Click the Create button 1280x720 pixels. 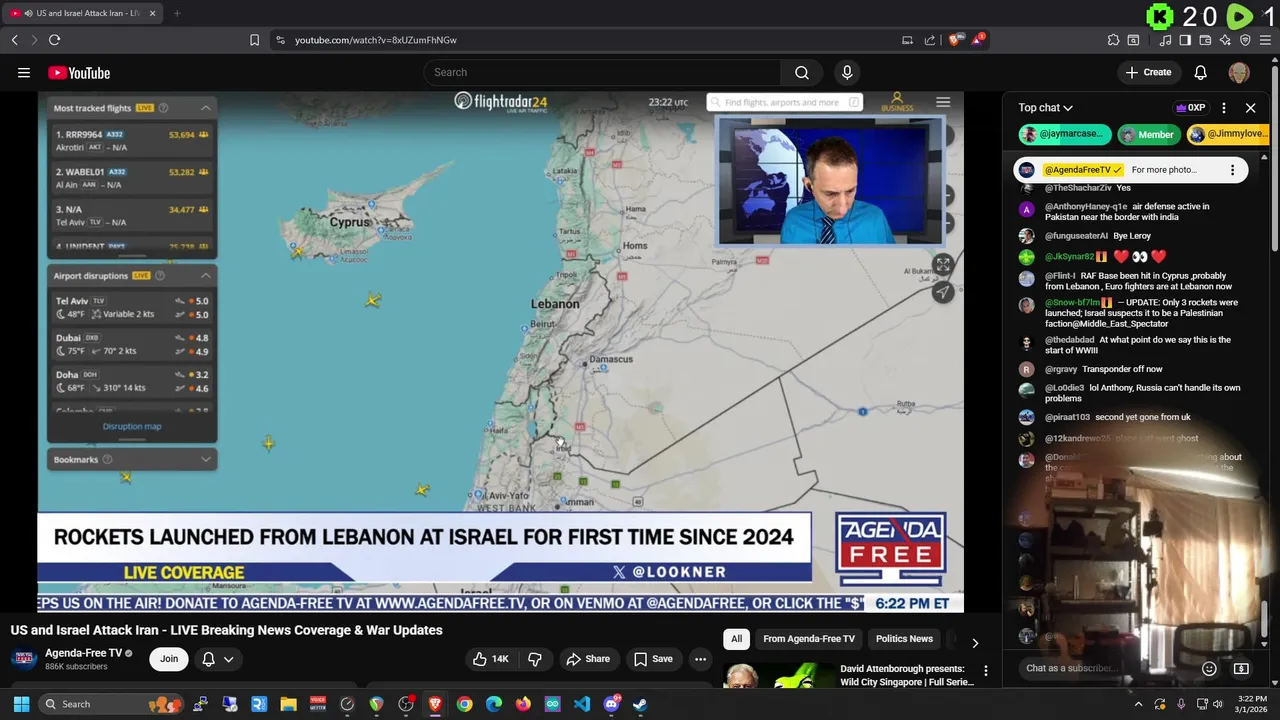[x=1148, y=72]
